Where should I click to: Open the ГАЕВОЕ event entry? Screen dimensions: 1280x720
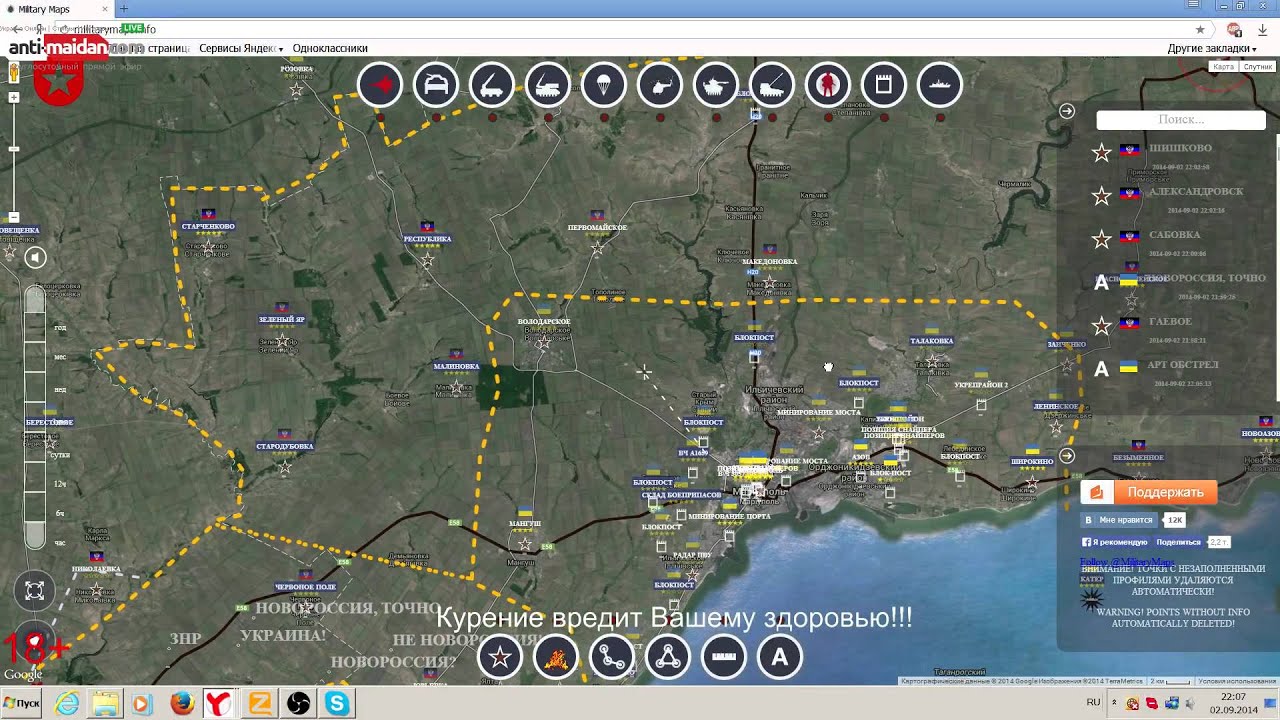(x=1170, y=321)
